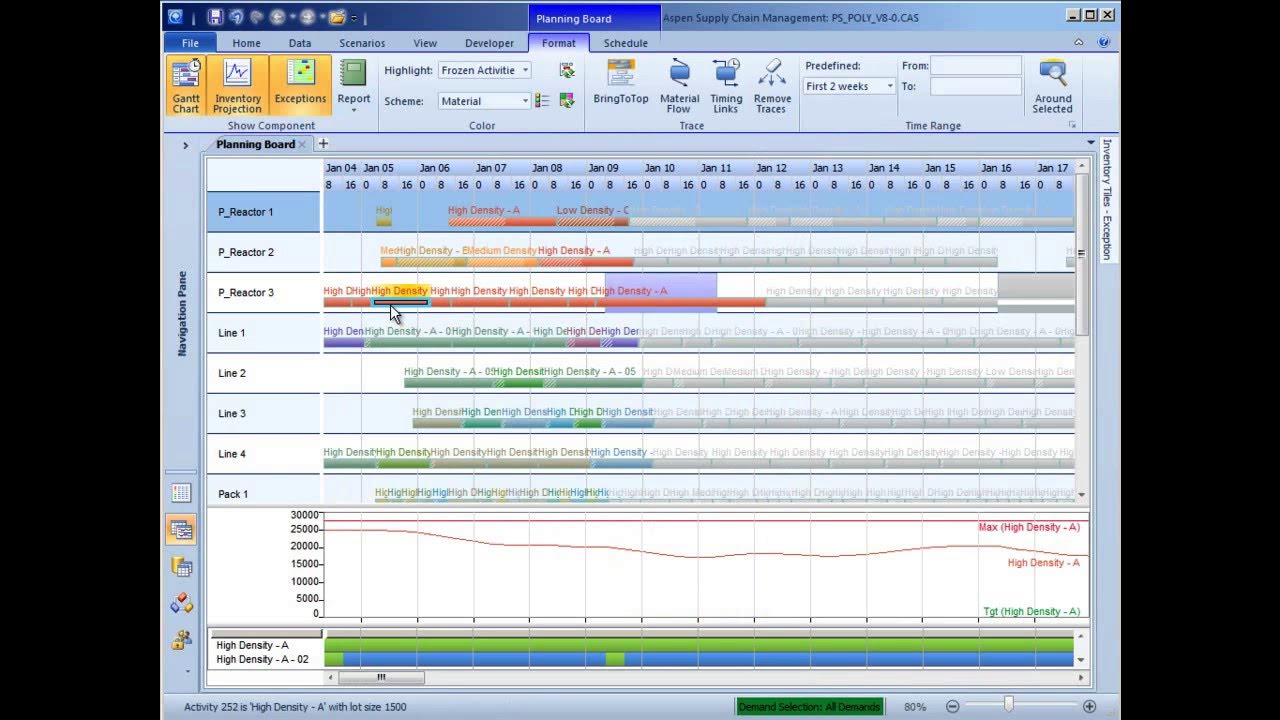Click into the From date field
This screenshot has height=720, width=1280.
point(976,66)
